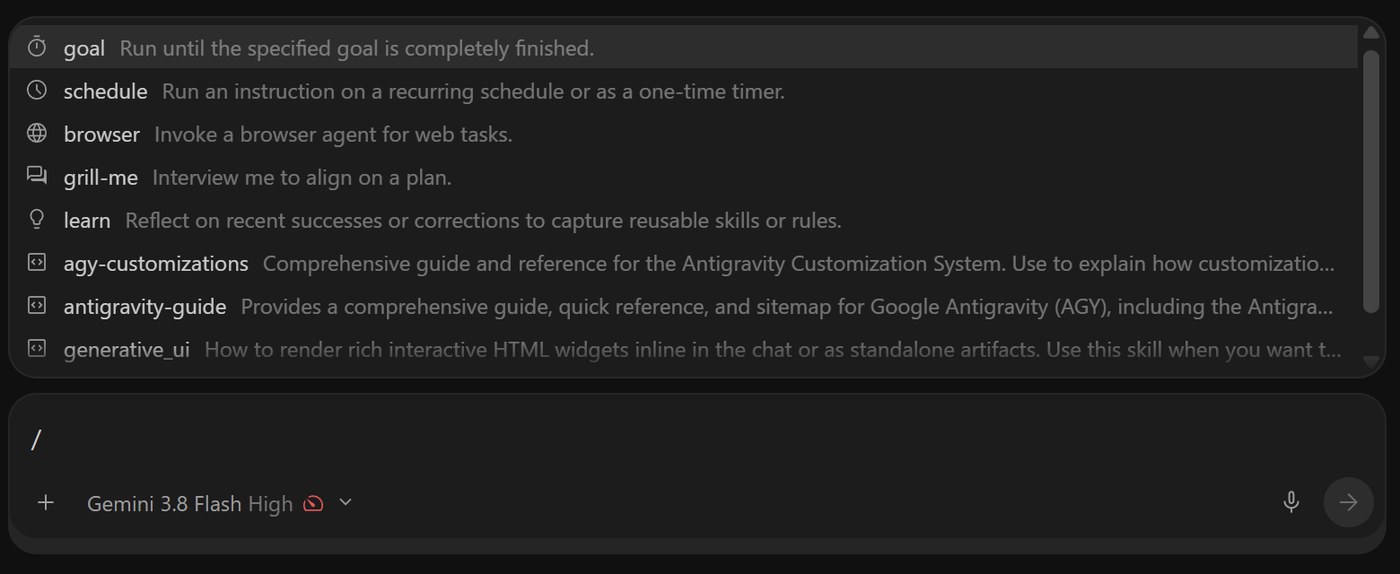Image resolution: width=1400 pixels, height=574 pixels.
Task: Click the clock icon next to schedule
Action: (x=37, y=90)
